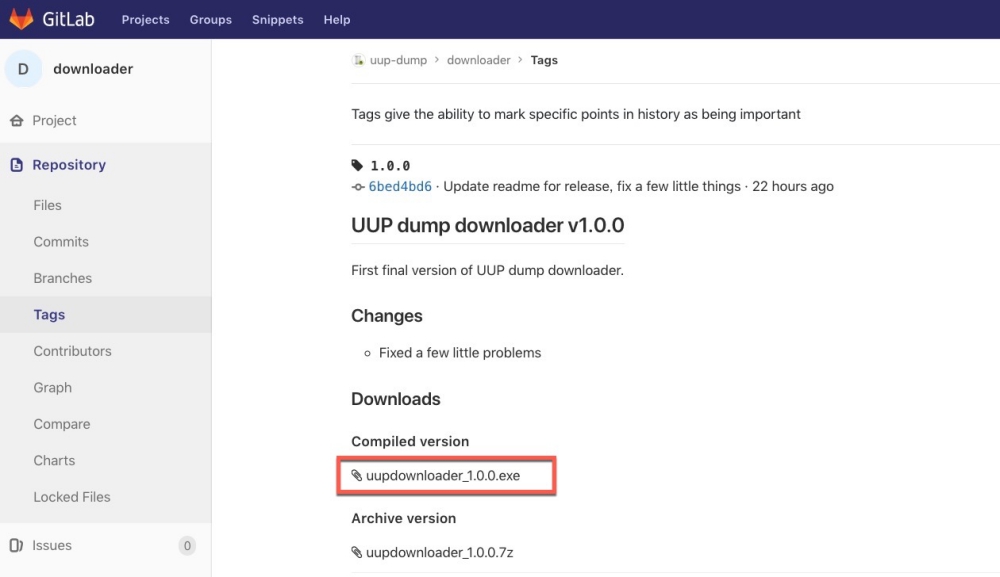Open Locked Files in the sidebar
Image resolution: width=1000 pixels, height=577 pixels.
click(x=72, y=497)
